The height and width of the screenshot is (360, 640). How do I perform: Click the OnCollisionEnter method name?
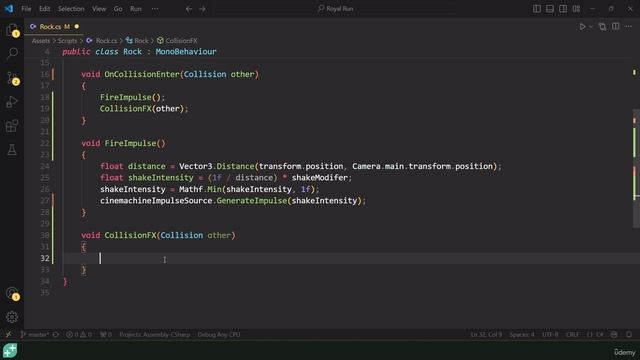[142, 74]
